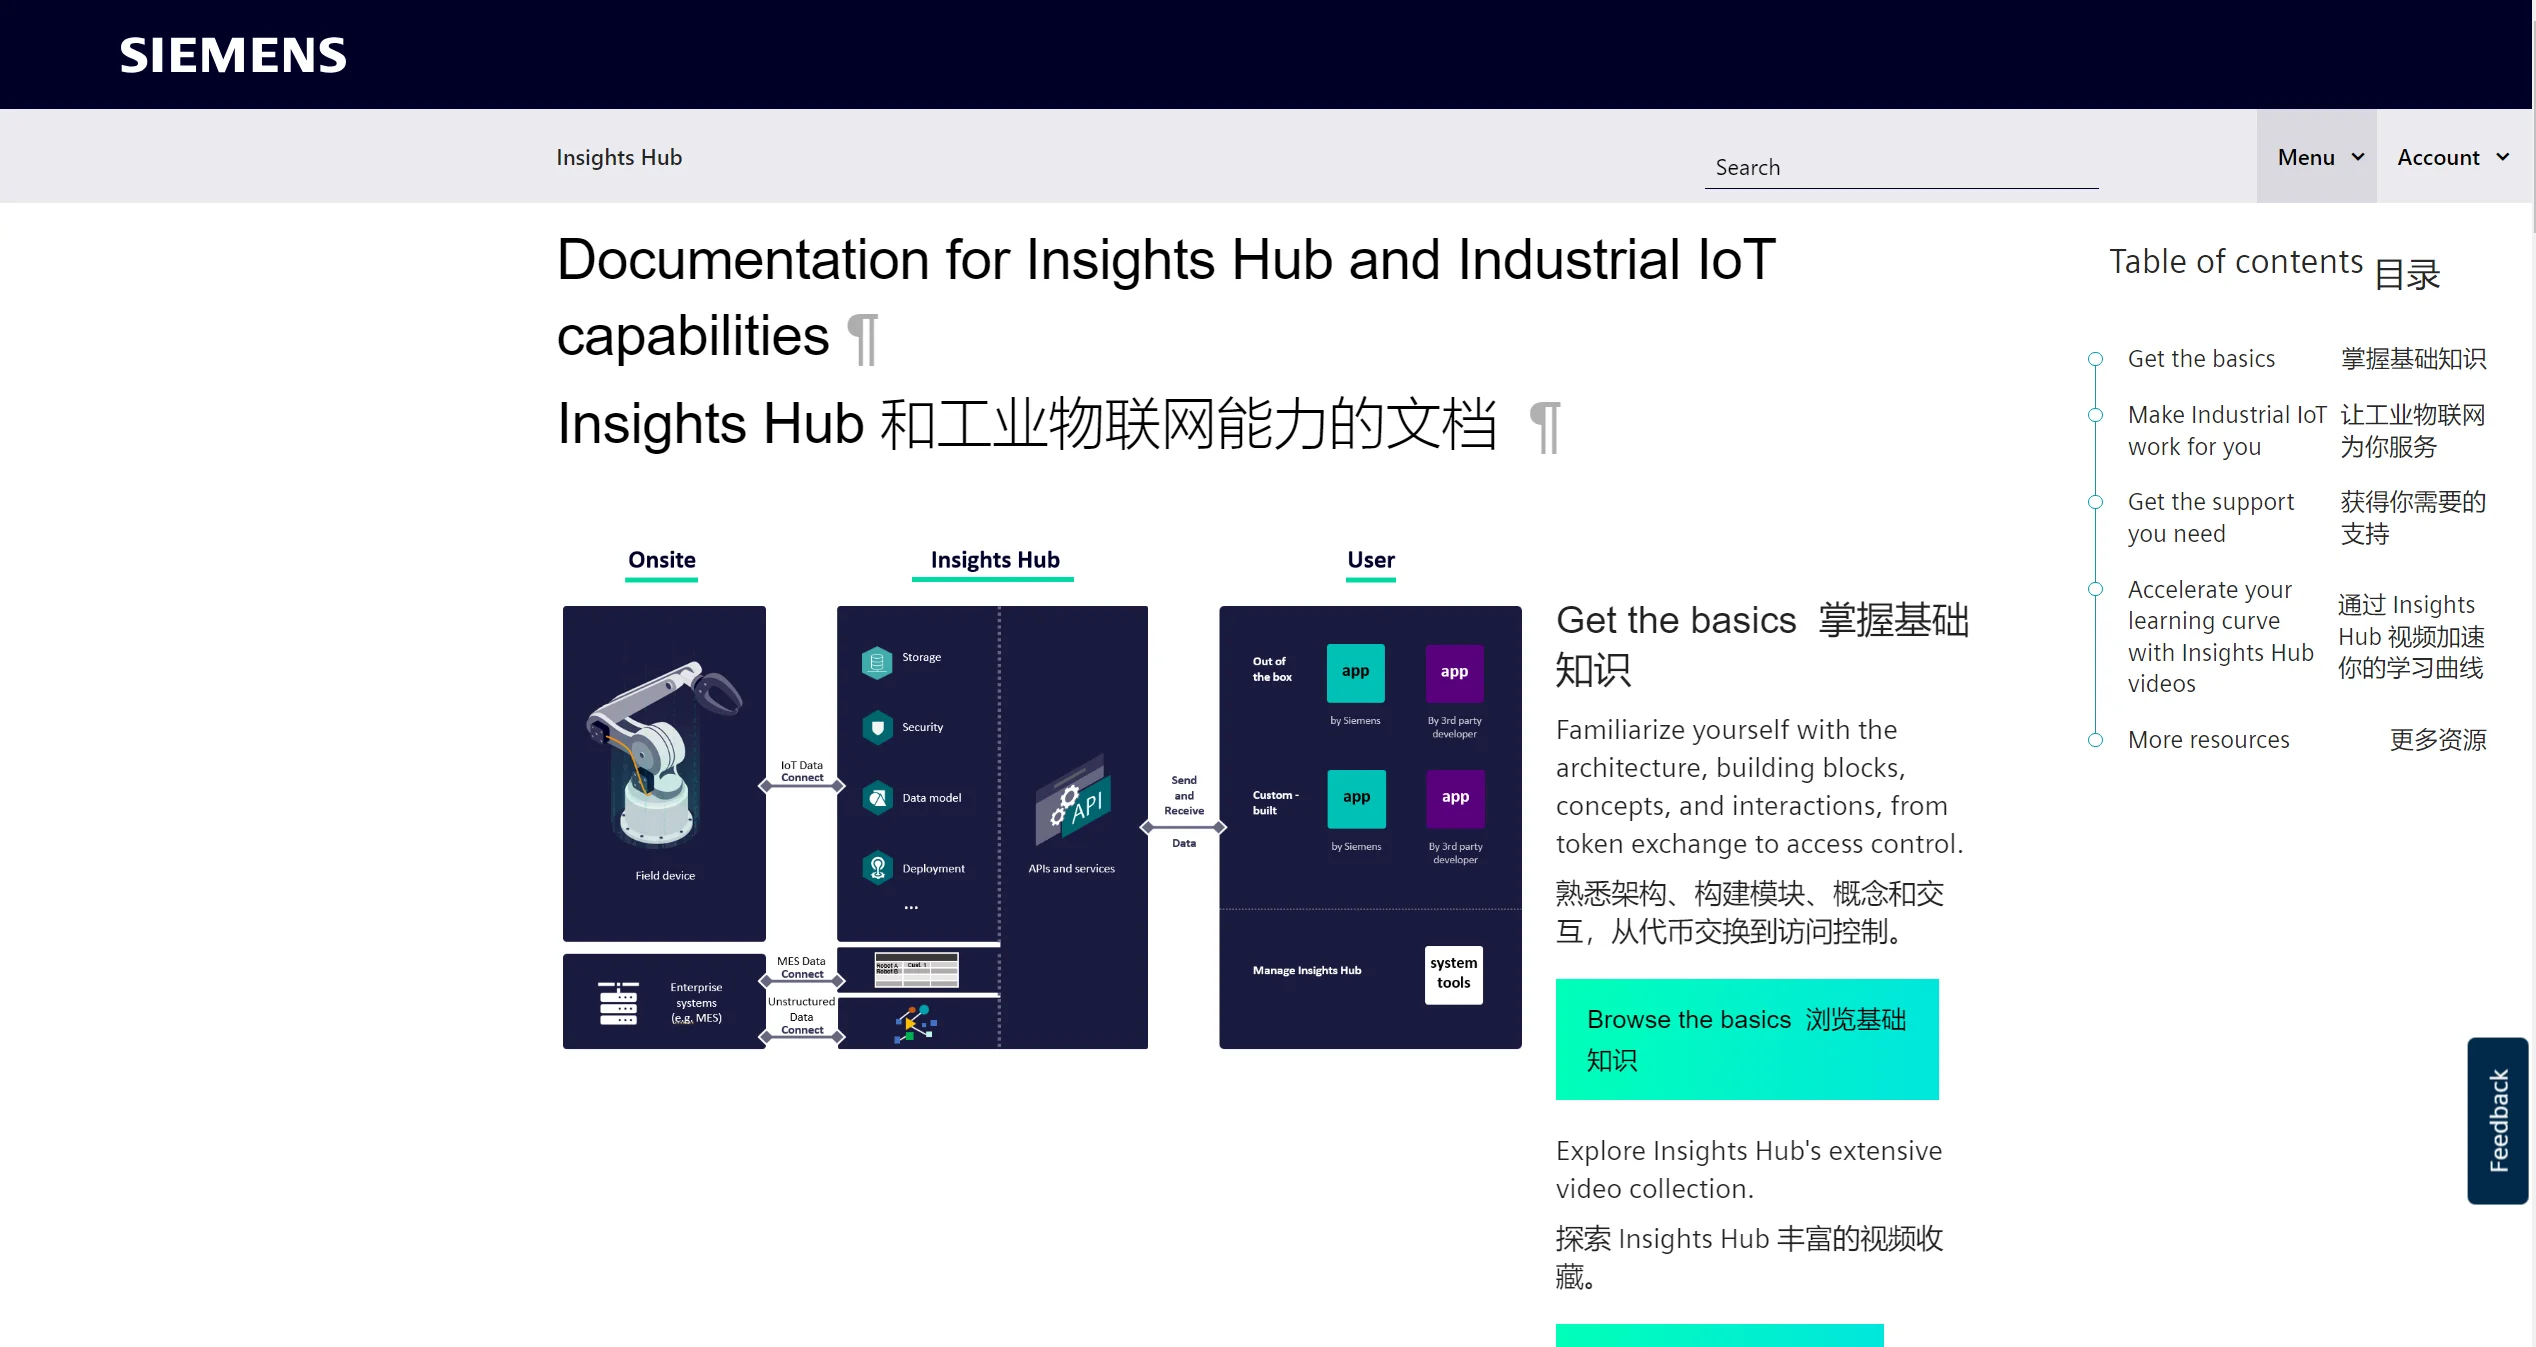Open the Feedback side tab

[x=2498, y=1120]
